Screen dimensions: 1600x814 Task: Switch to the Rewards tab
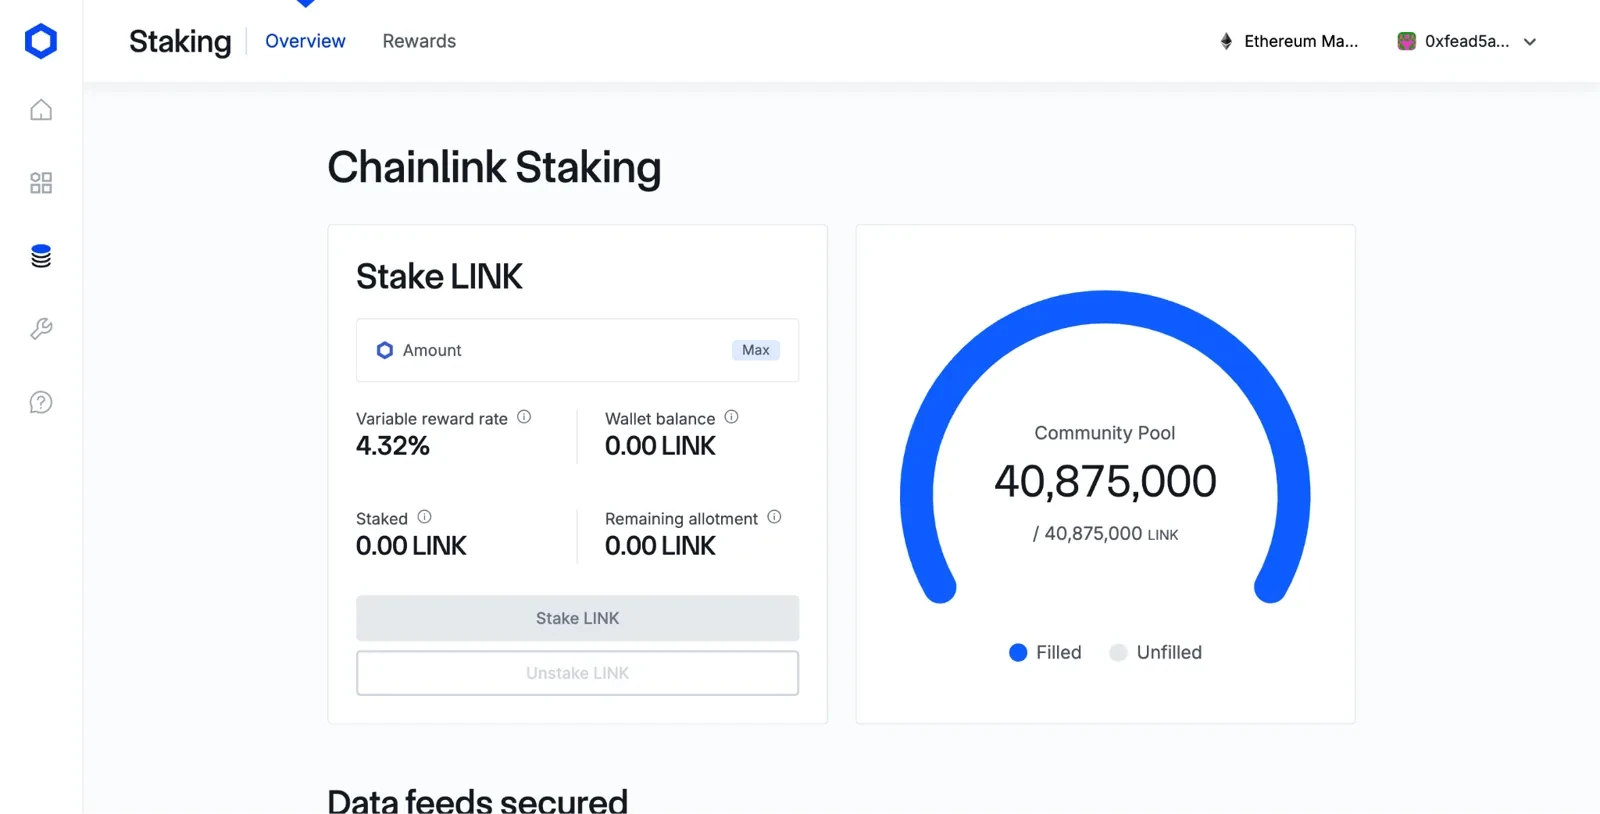tap(419, 41)
